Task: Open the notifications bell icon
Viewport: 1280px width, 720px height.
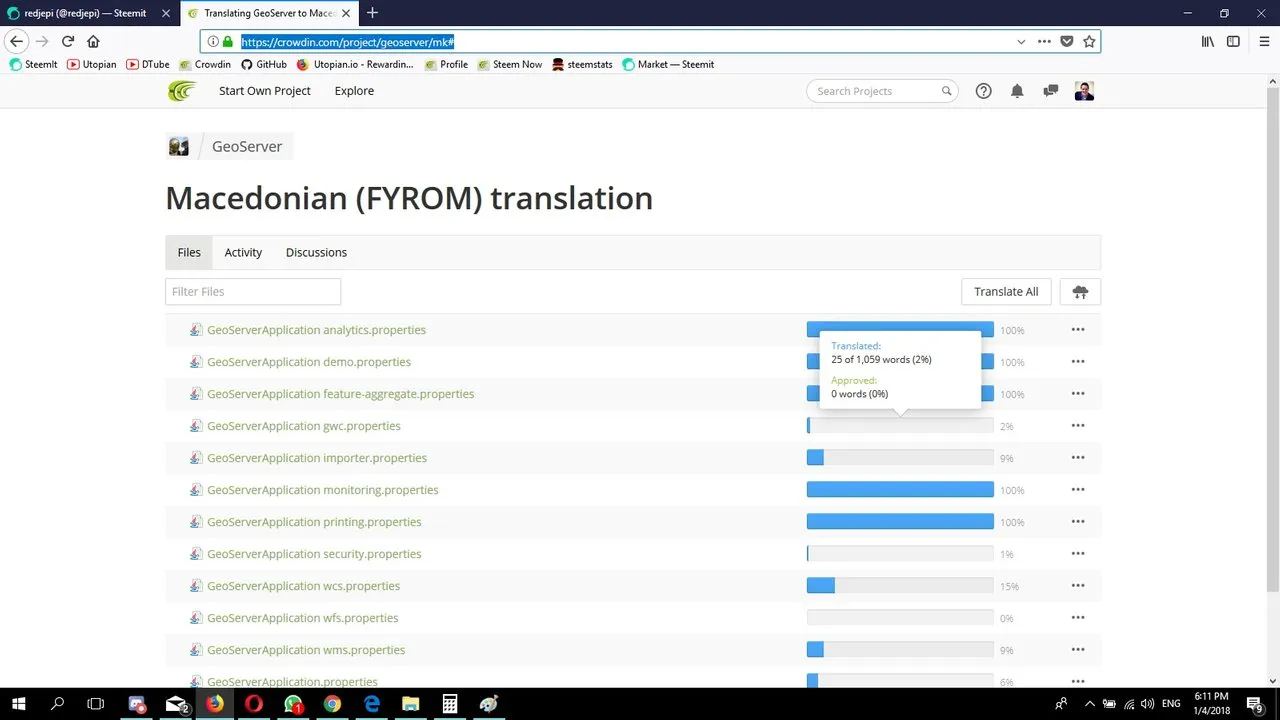Action: tap(1017, 91)
